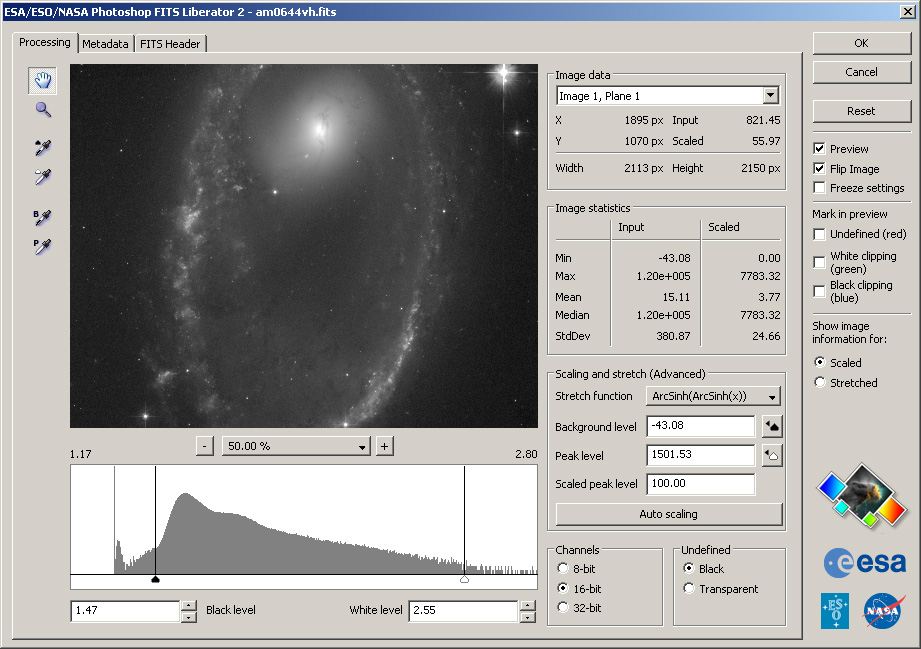Click the set background level picker icon

(772, 426)
